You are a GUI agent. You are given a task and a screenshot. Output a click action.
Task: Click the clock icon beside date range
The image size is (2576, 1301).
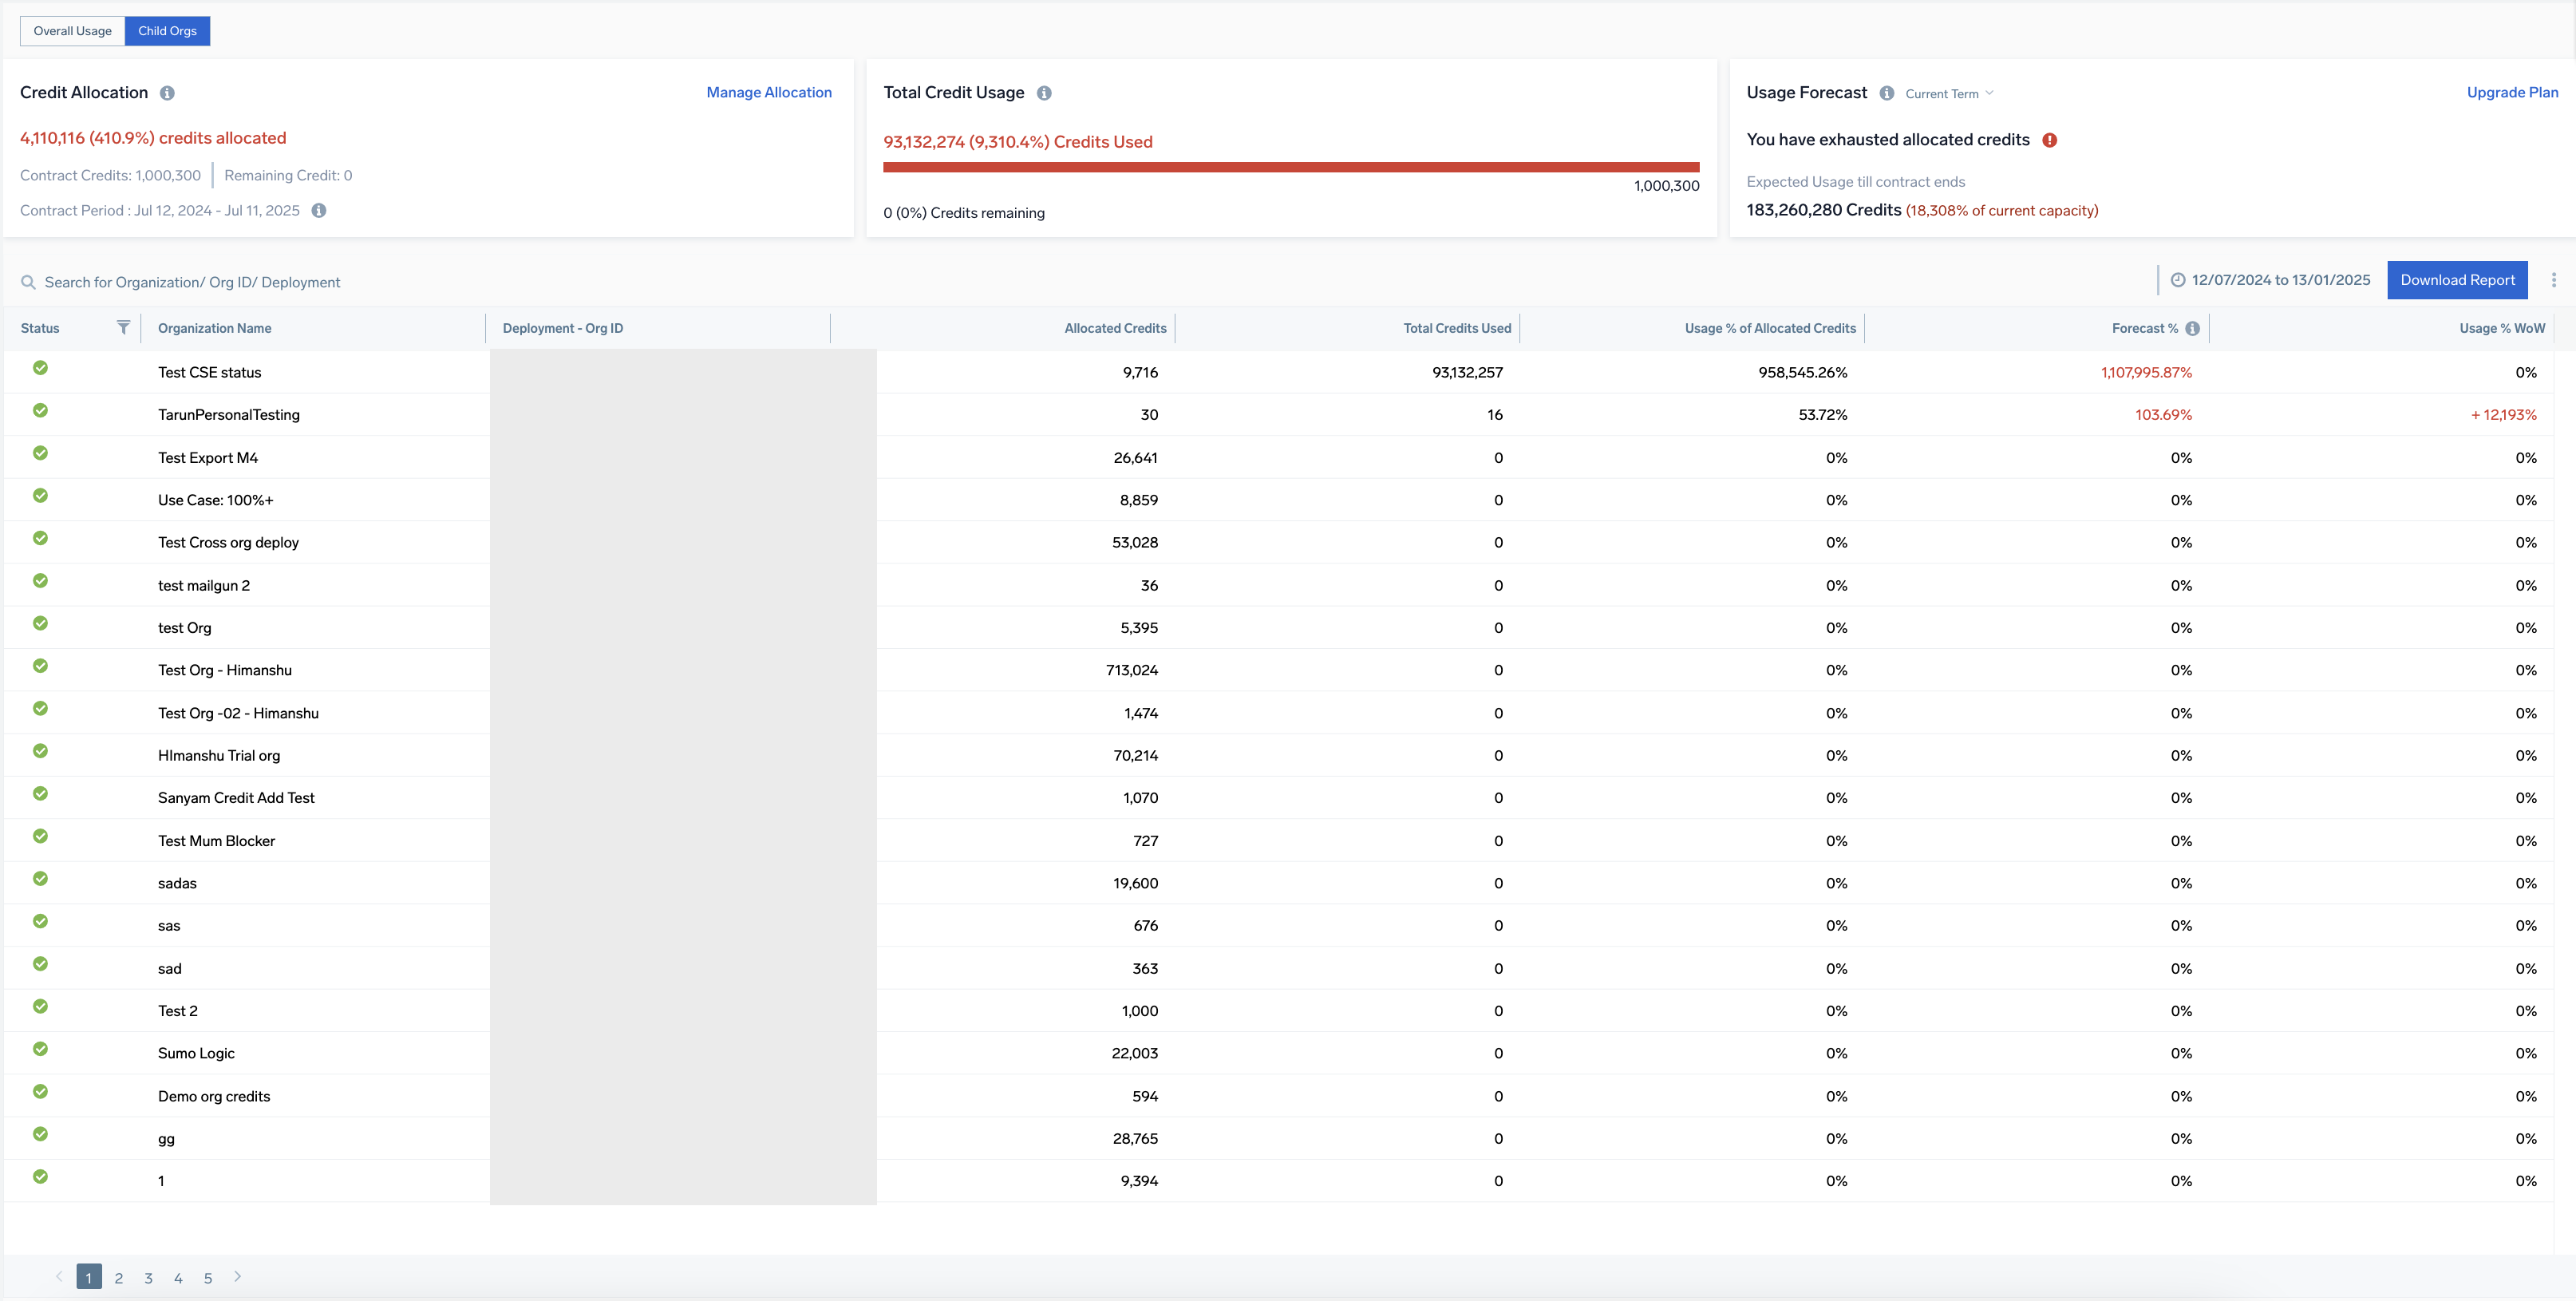(2177, 280)
